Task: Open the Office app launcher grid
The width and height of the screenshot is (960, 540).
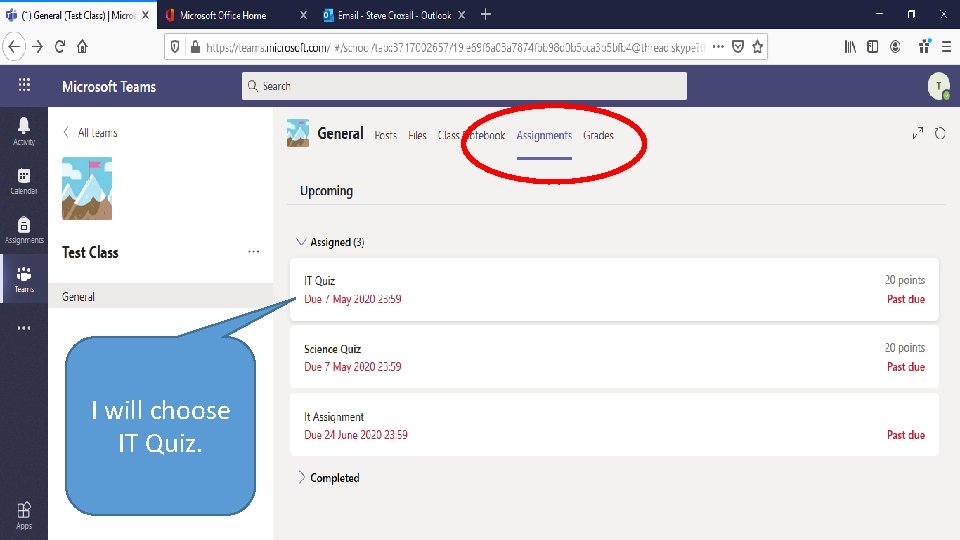Action: pos(24,84)
